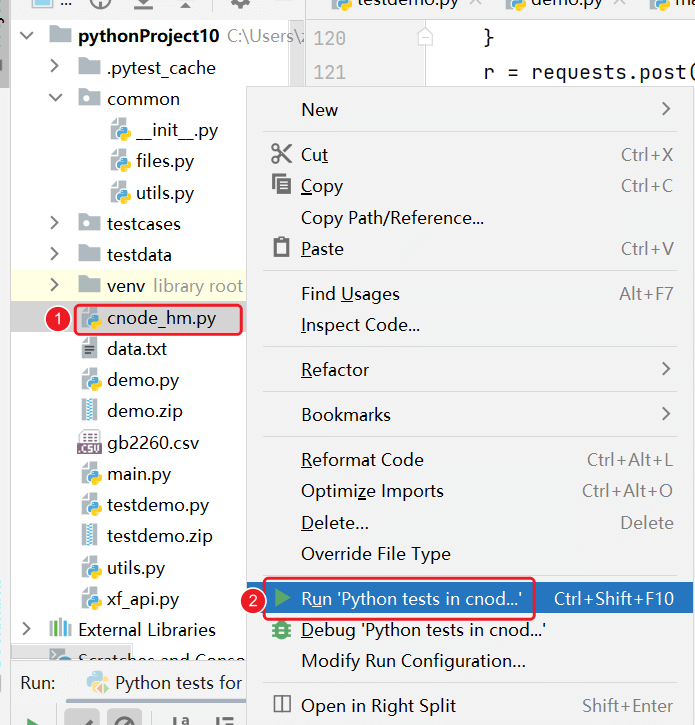Select xf_api.py file
The height and width of the screenshot is (725, 695).
coord(143,599)
